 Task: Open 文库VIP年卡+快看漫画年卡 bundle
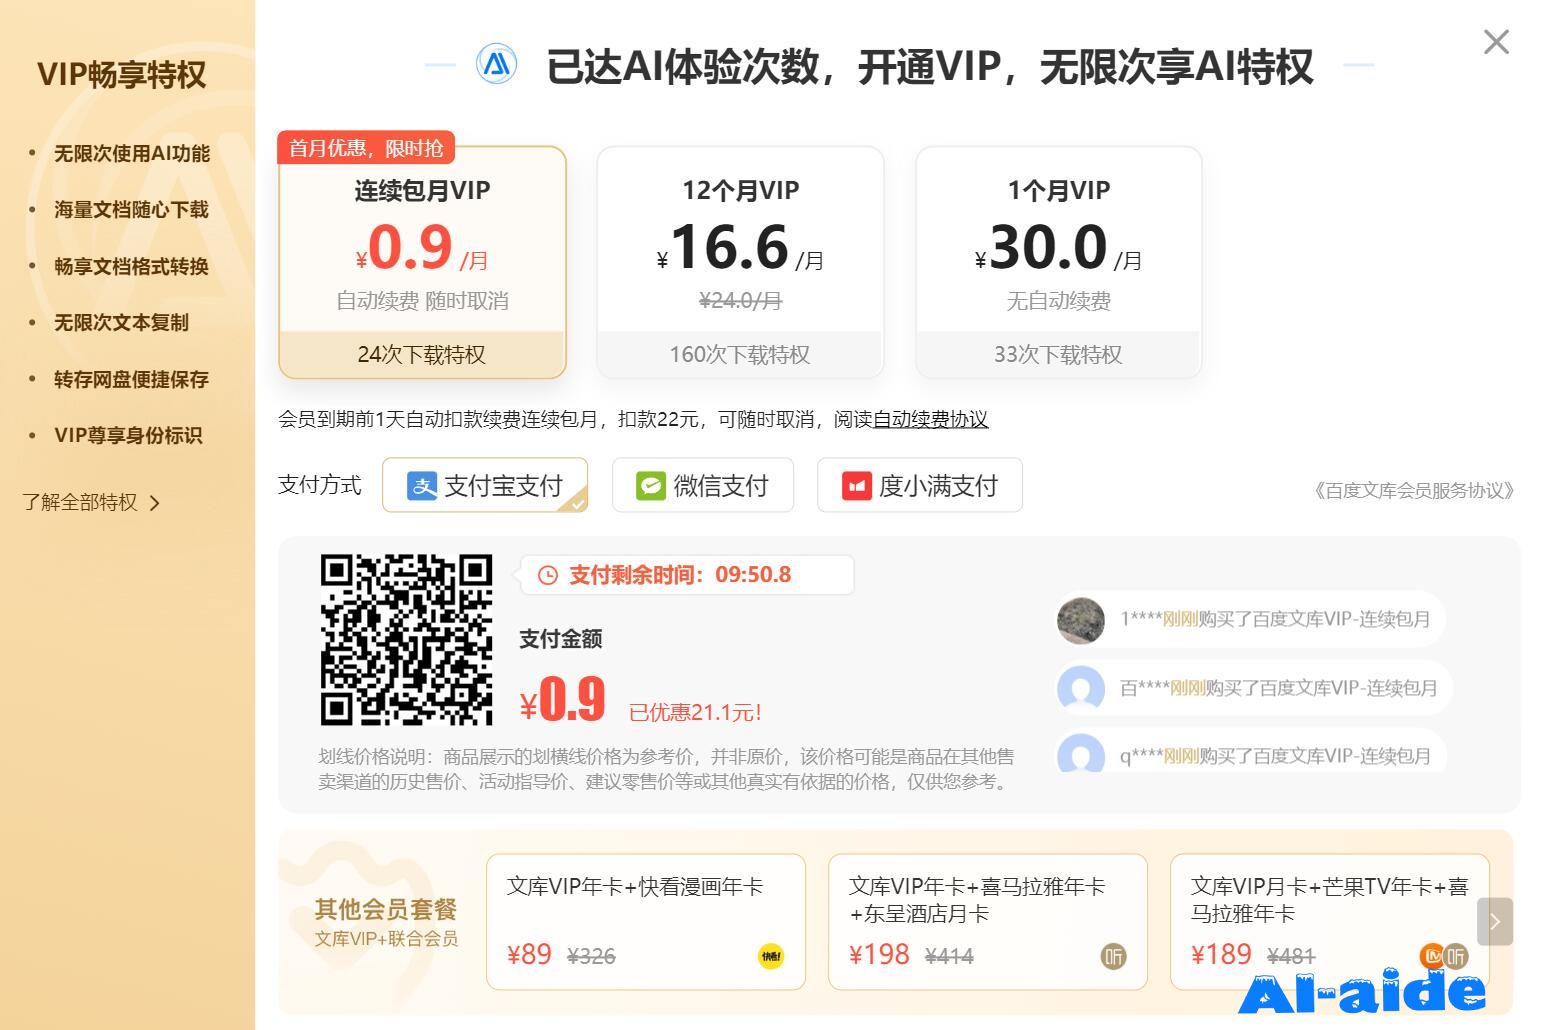[x=646, y=921]
